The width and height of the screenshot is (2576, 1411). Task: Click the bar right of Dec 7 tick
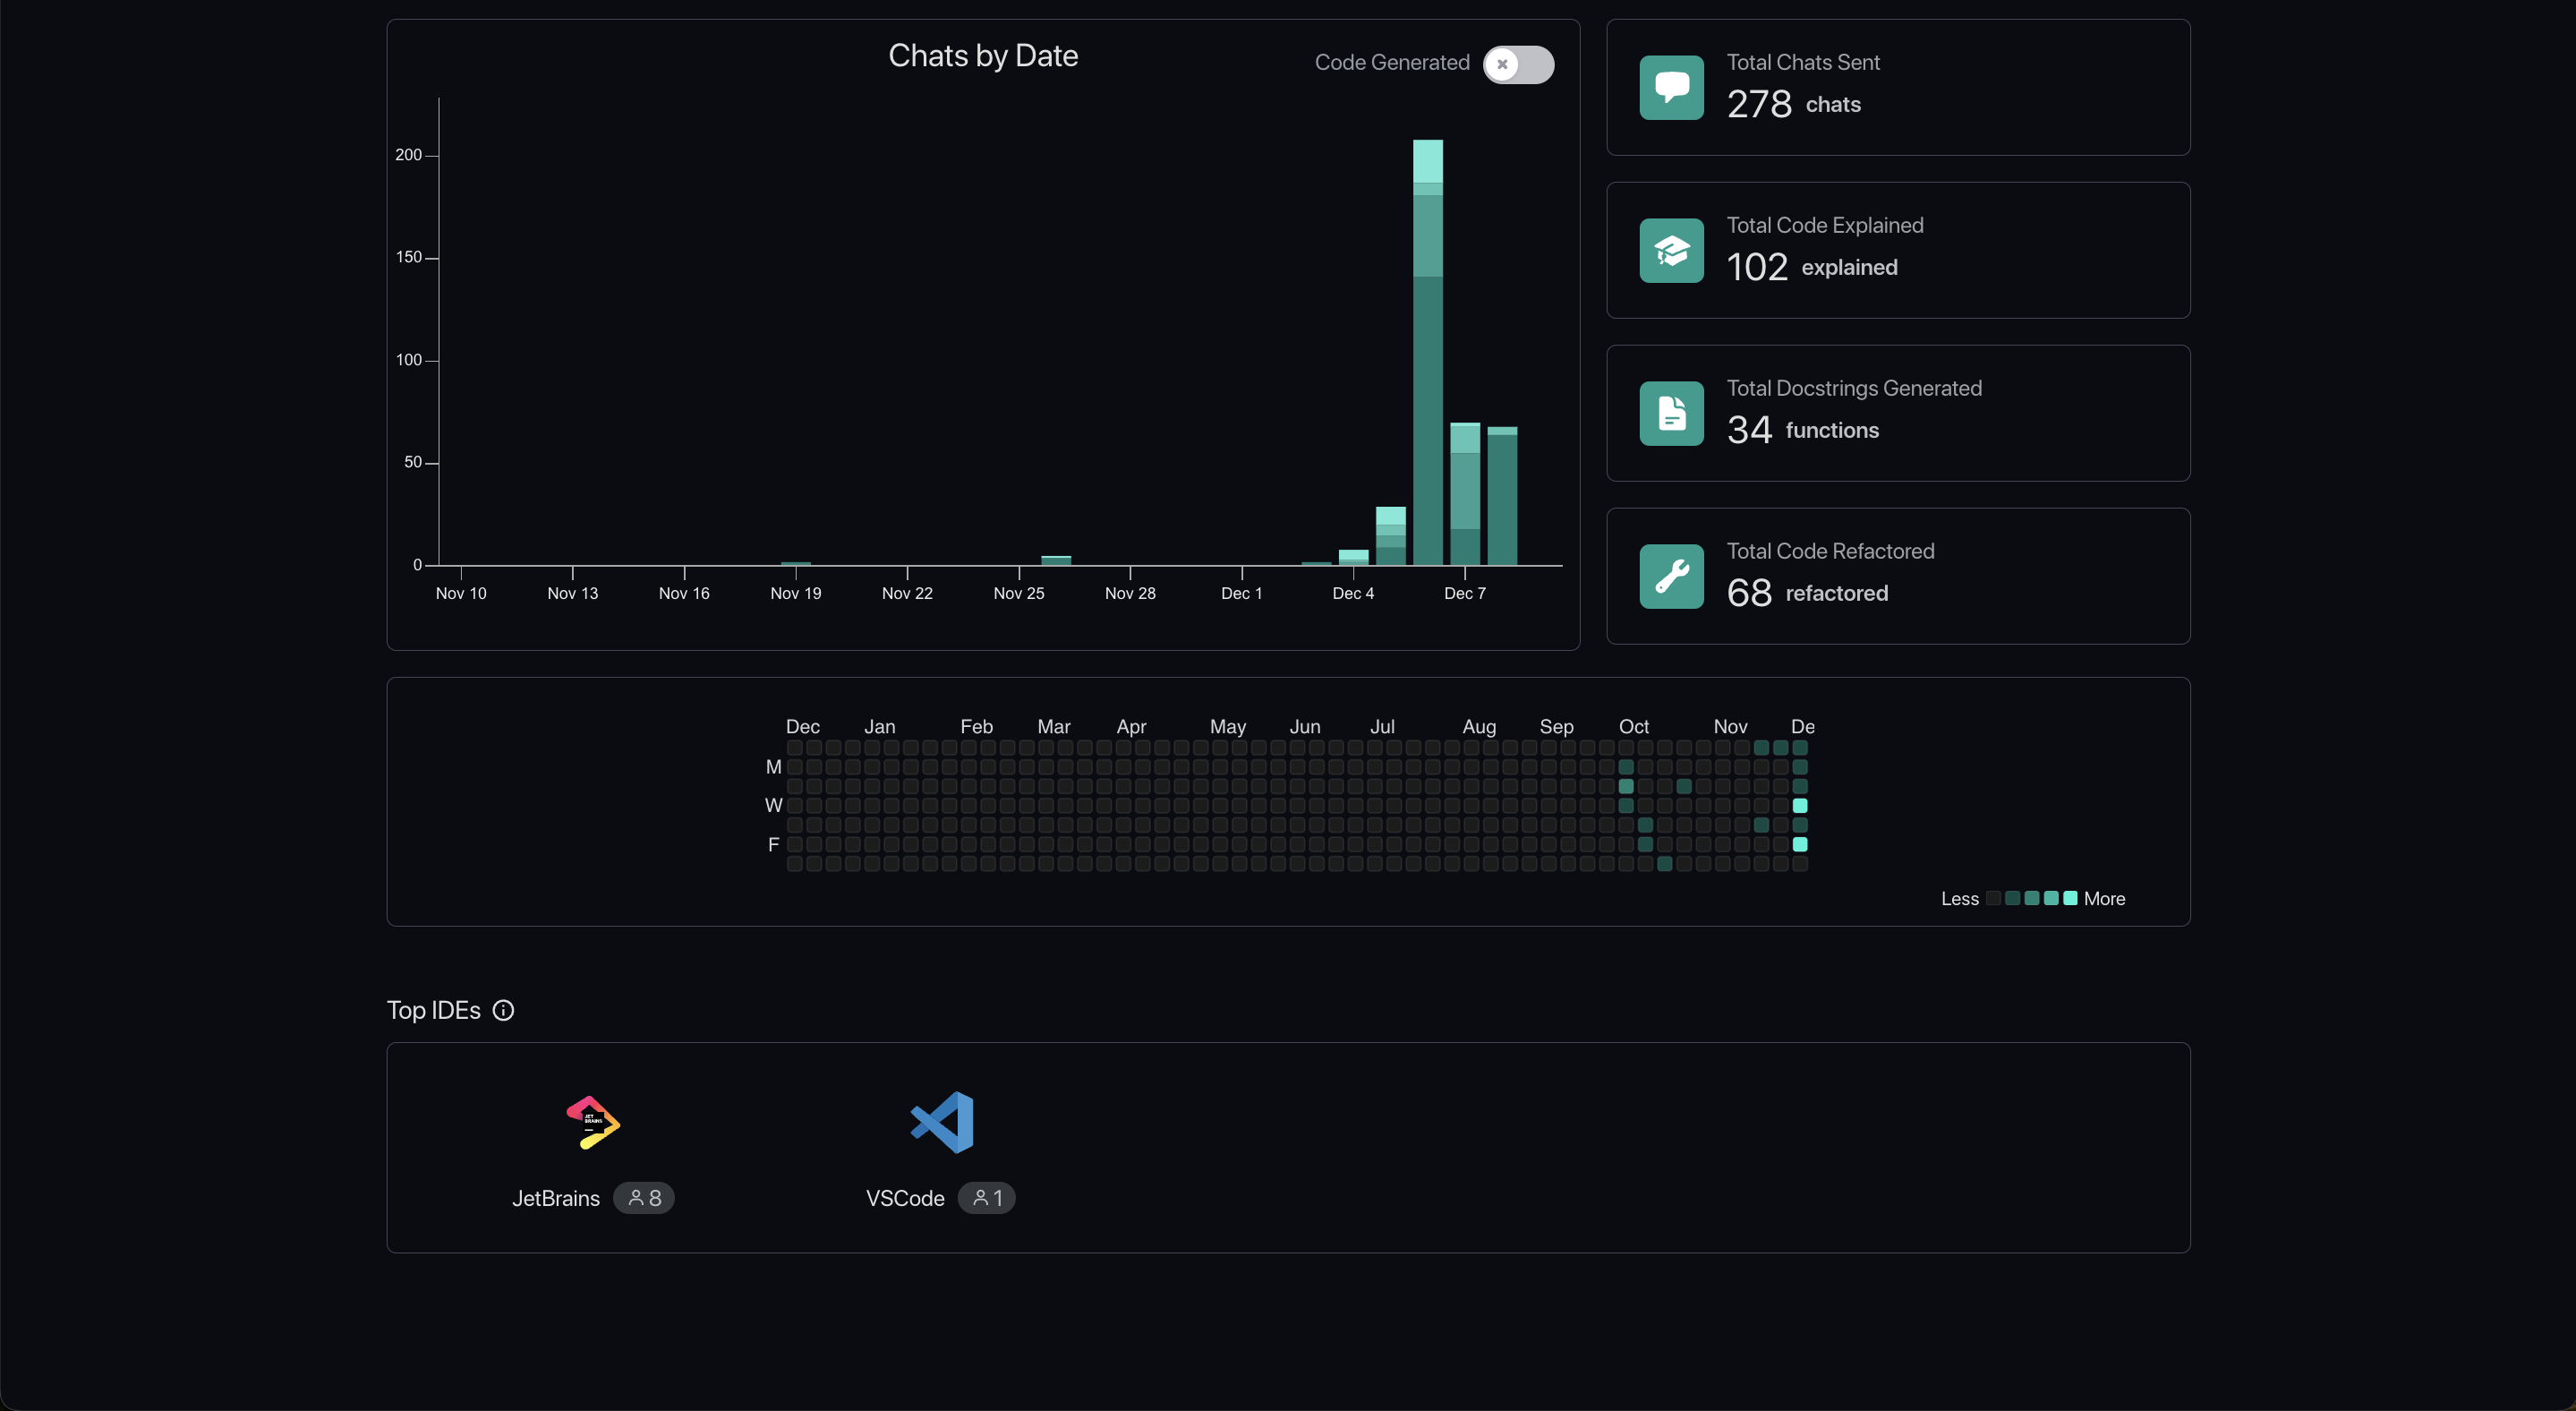click(x=1502, y=496)
